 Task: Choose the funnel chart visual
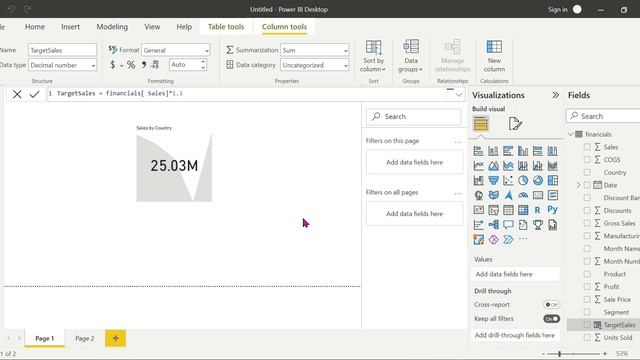point(493,180)
